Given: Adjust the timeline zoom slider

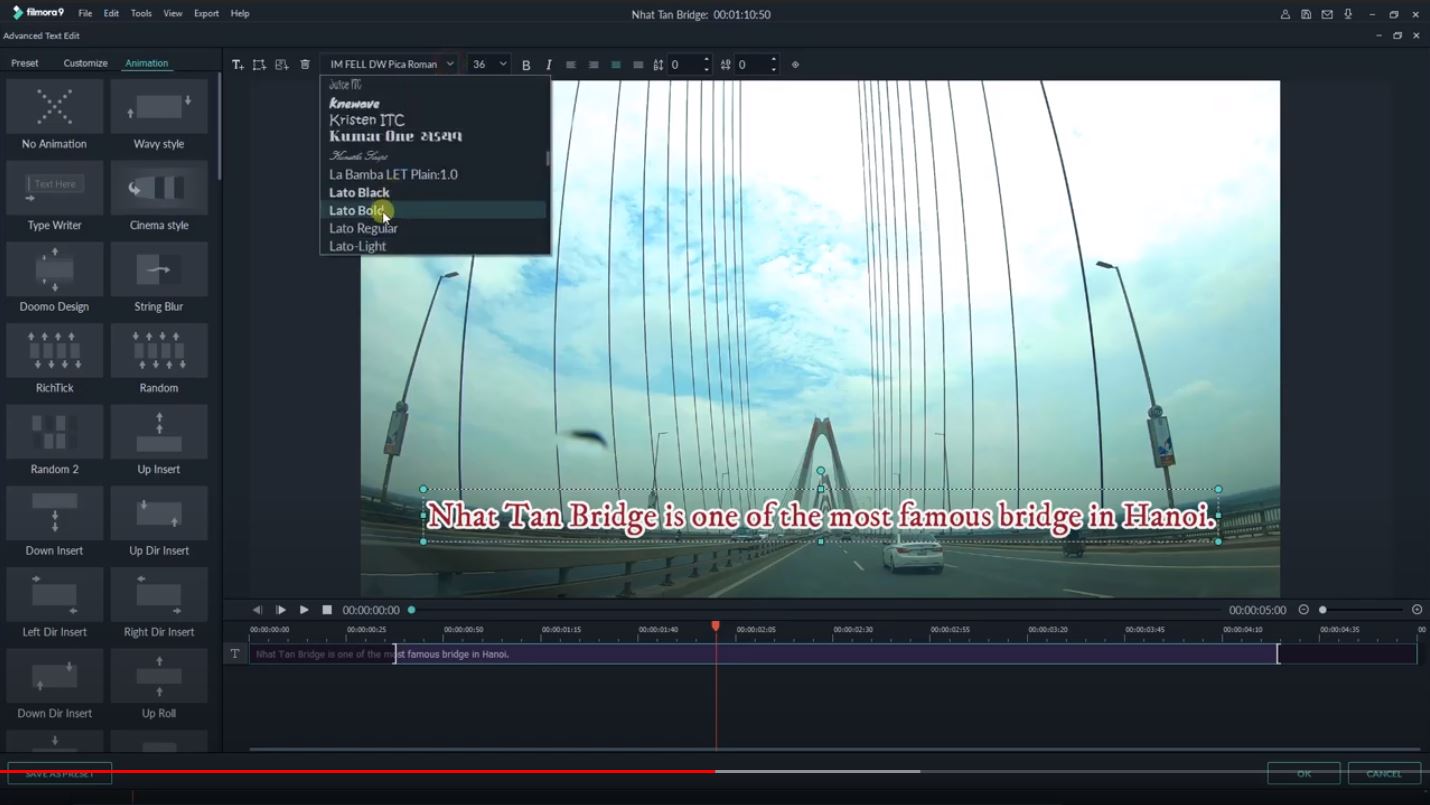Looking at the screenshot, I should 1325,609.
